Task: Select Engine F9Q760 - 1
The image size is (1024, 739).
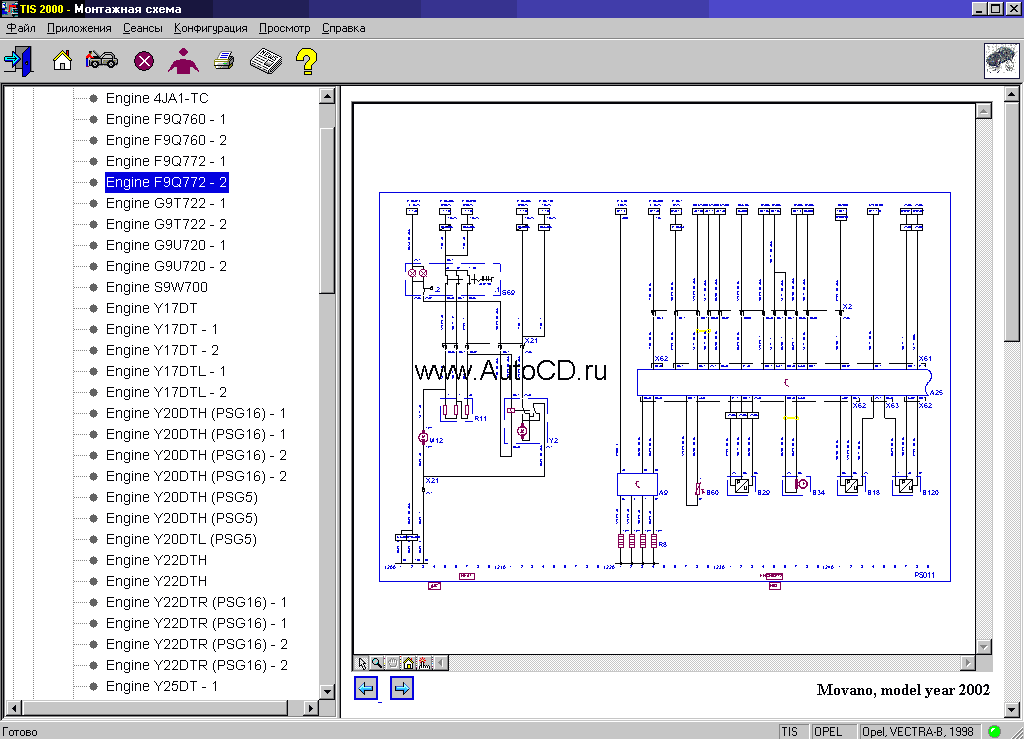Action: click(166, 119)
